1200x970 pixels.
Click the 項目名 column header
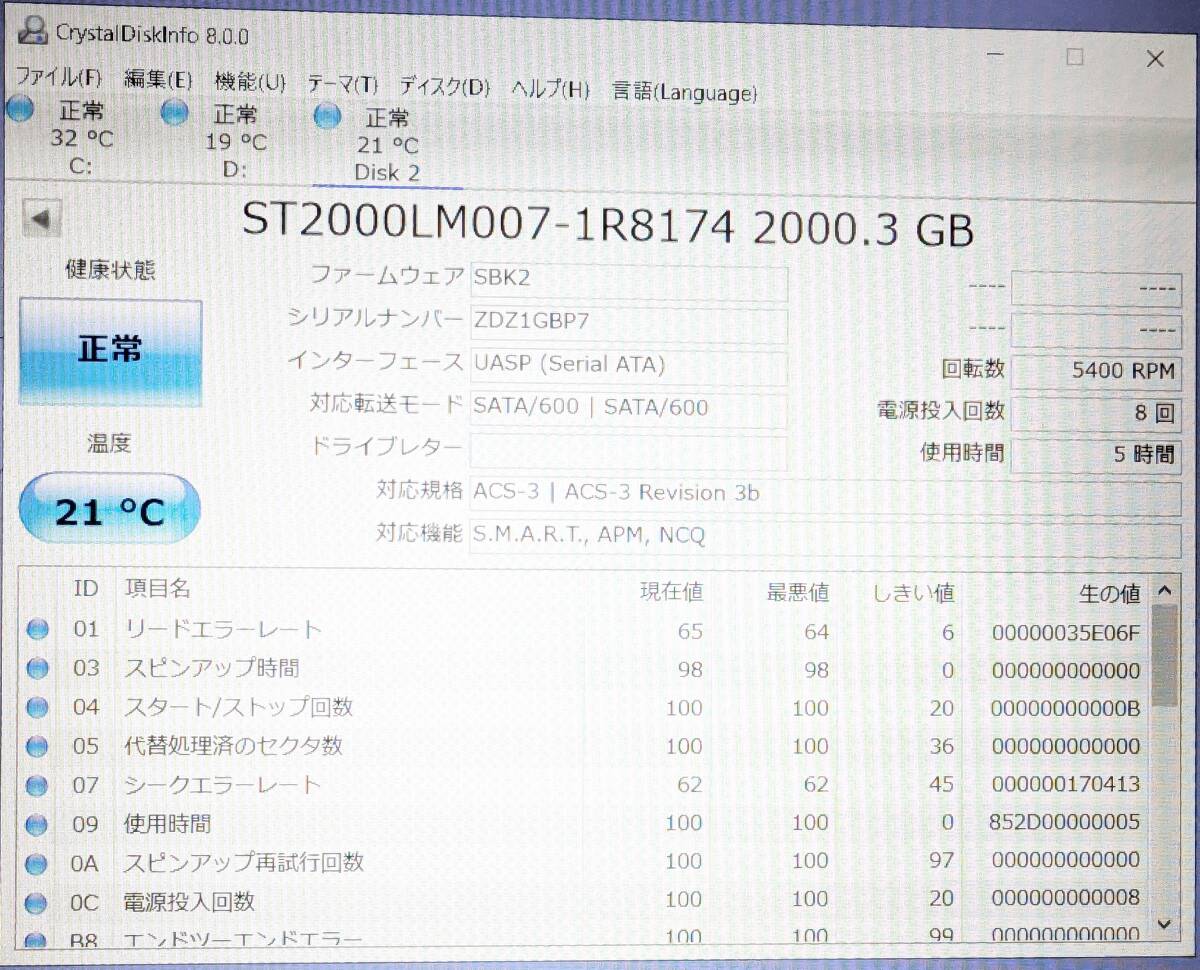pos(157,588)
